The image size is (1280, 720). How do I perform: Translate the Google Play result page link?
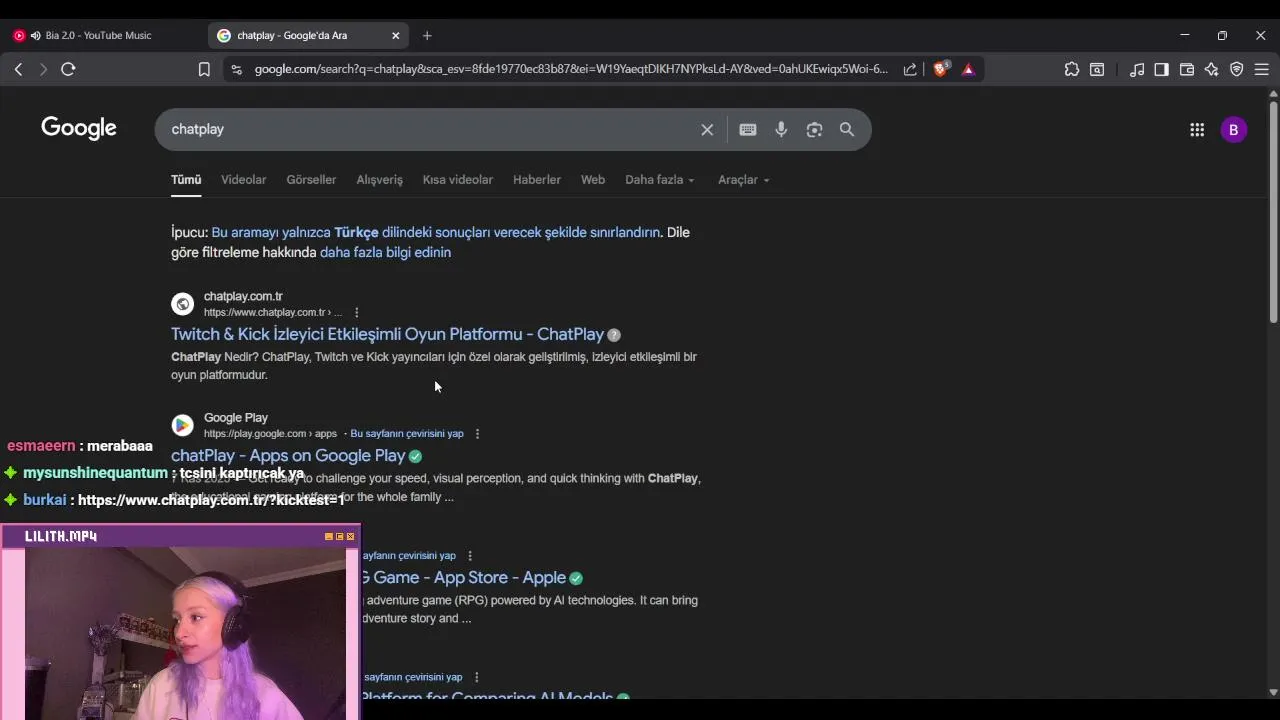(x=407, y=434)
